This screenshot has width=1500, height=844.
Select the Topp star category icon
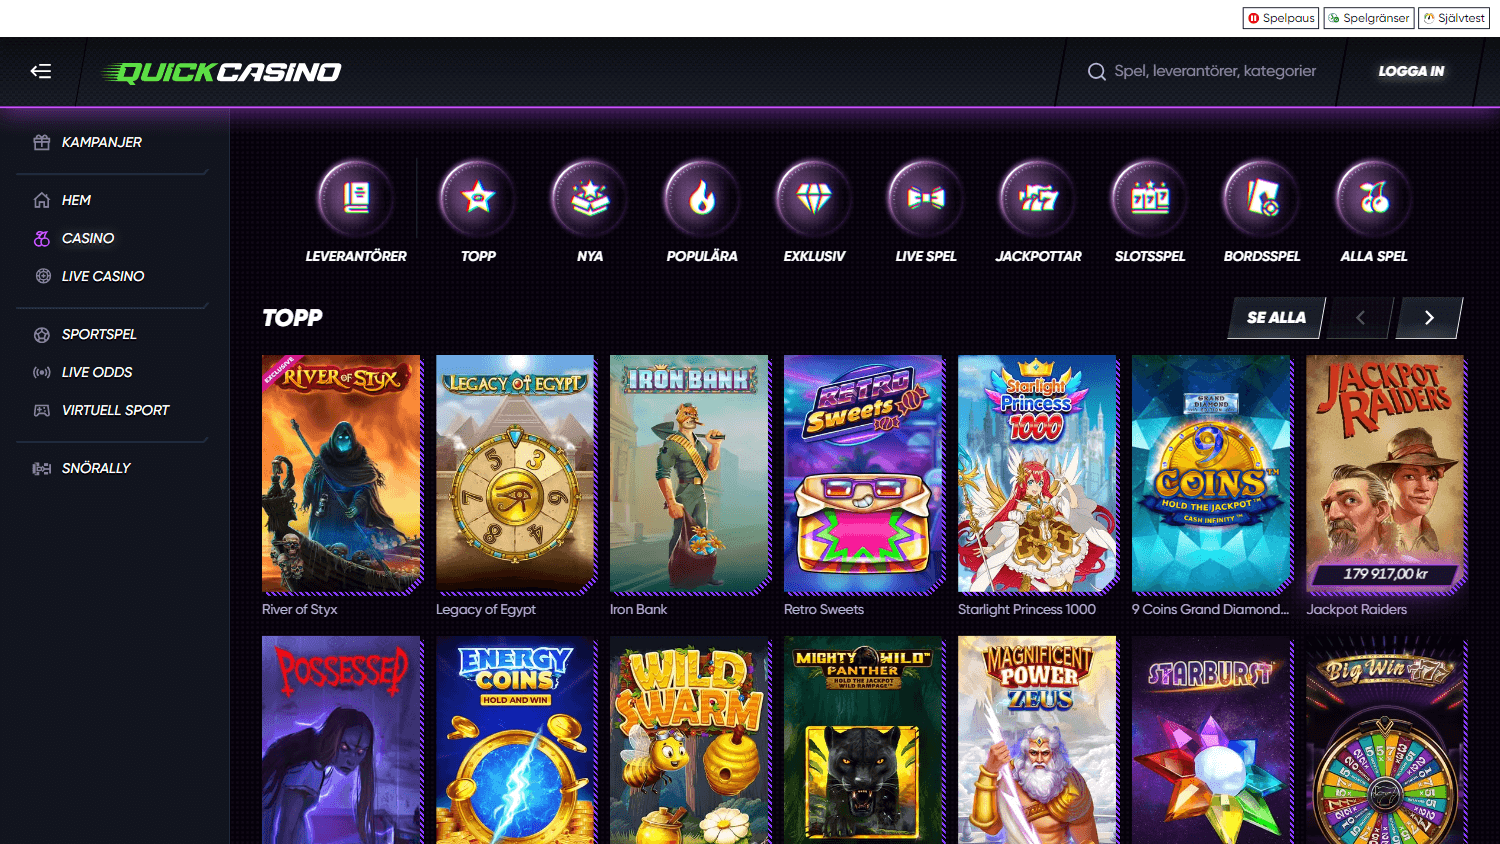[x=478, y=198]
